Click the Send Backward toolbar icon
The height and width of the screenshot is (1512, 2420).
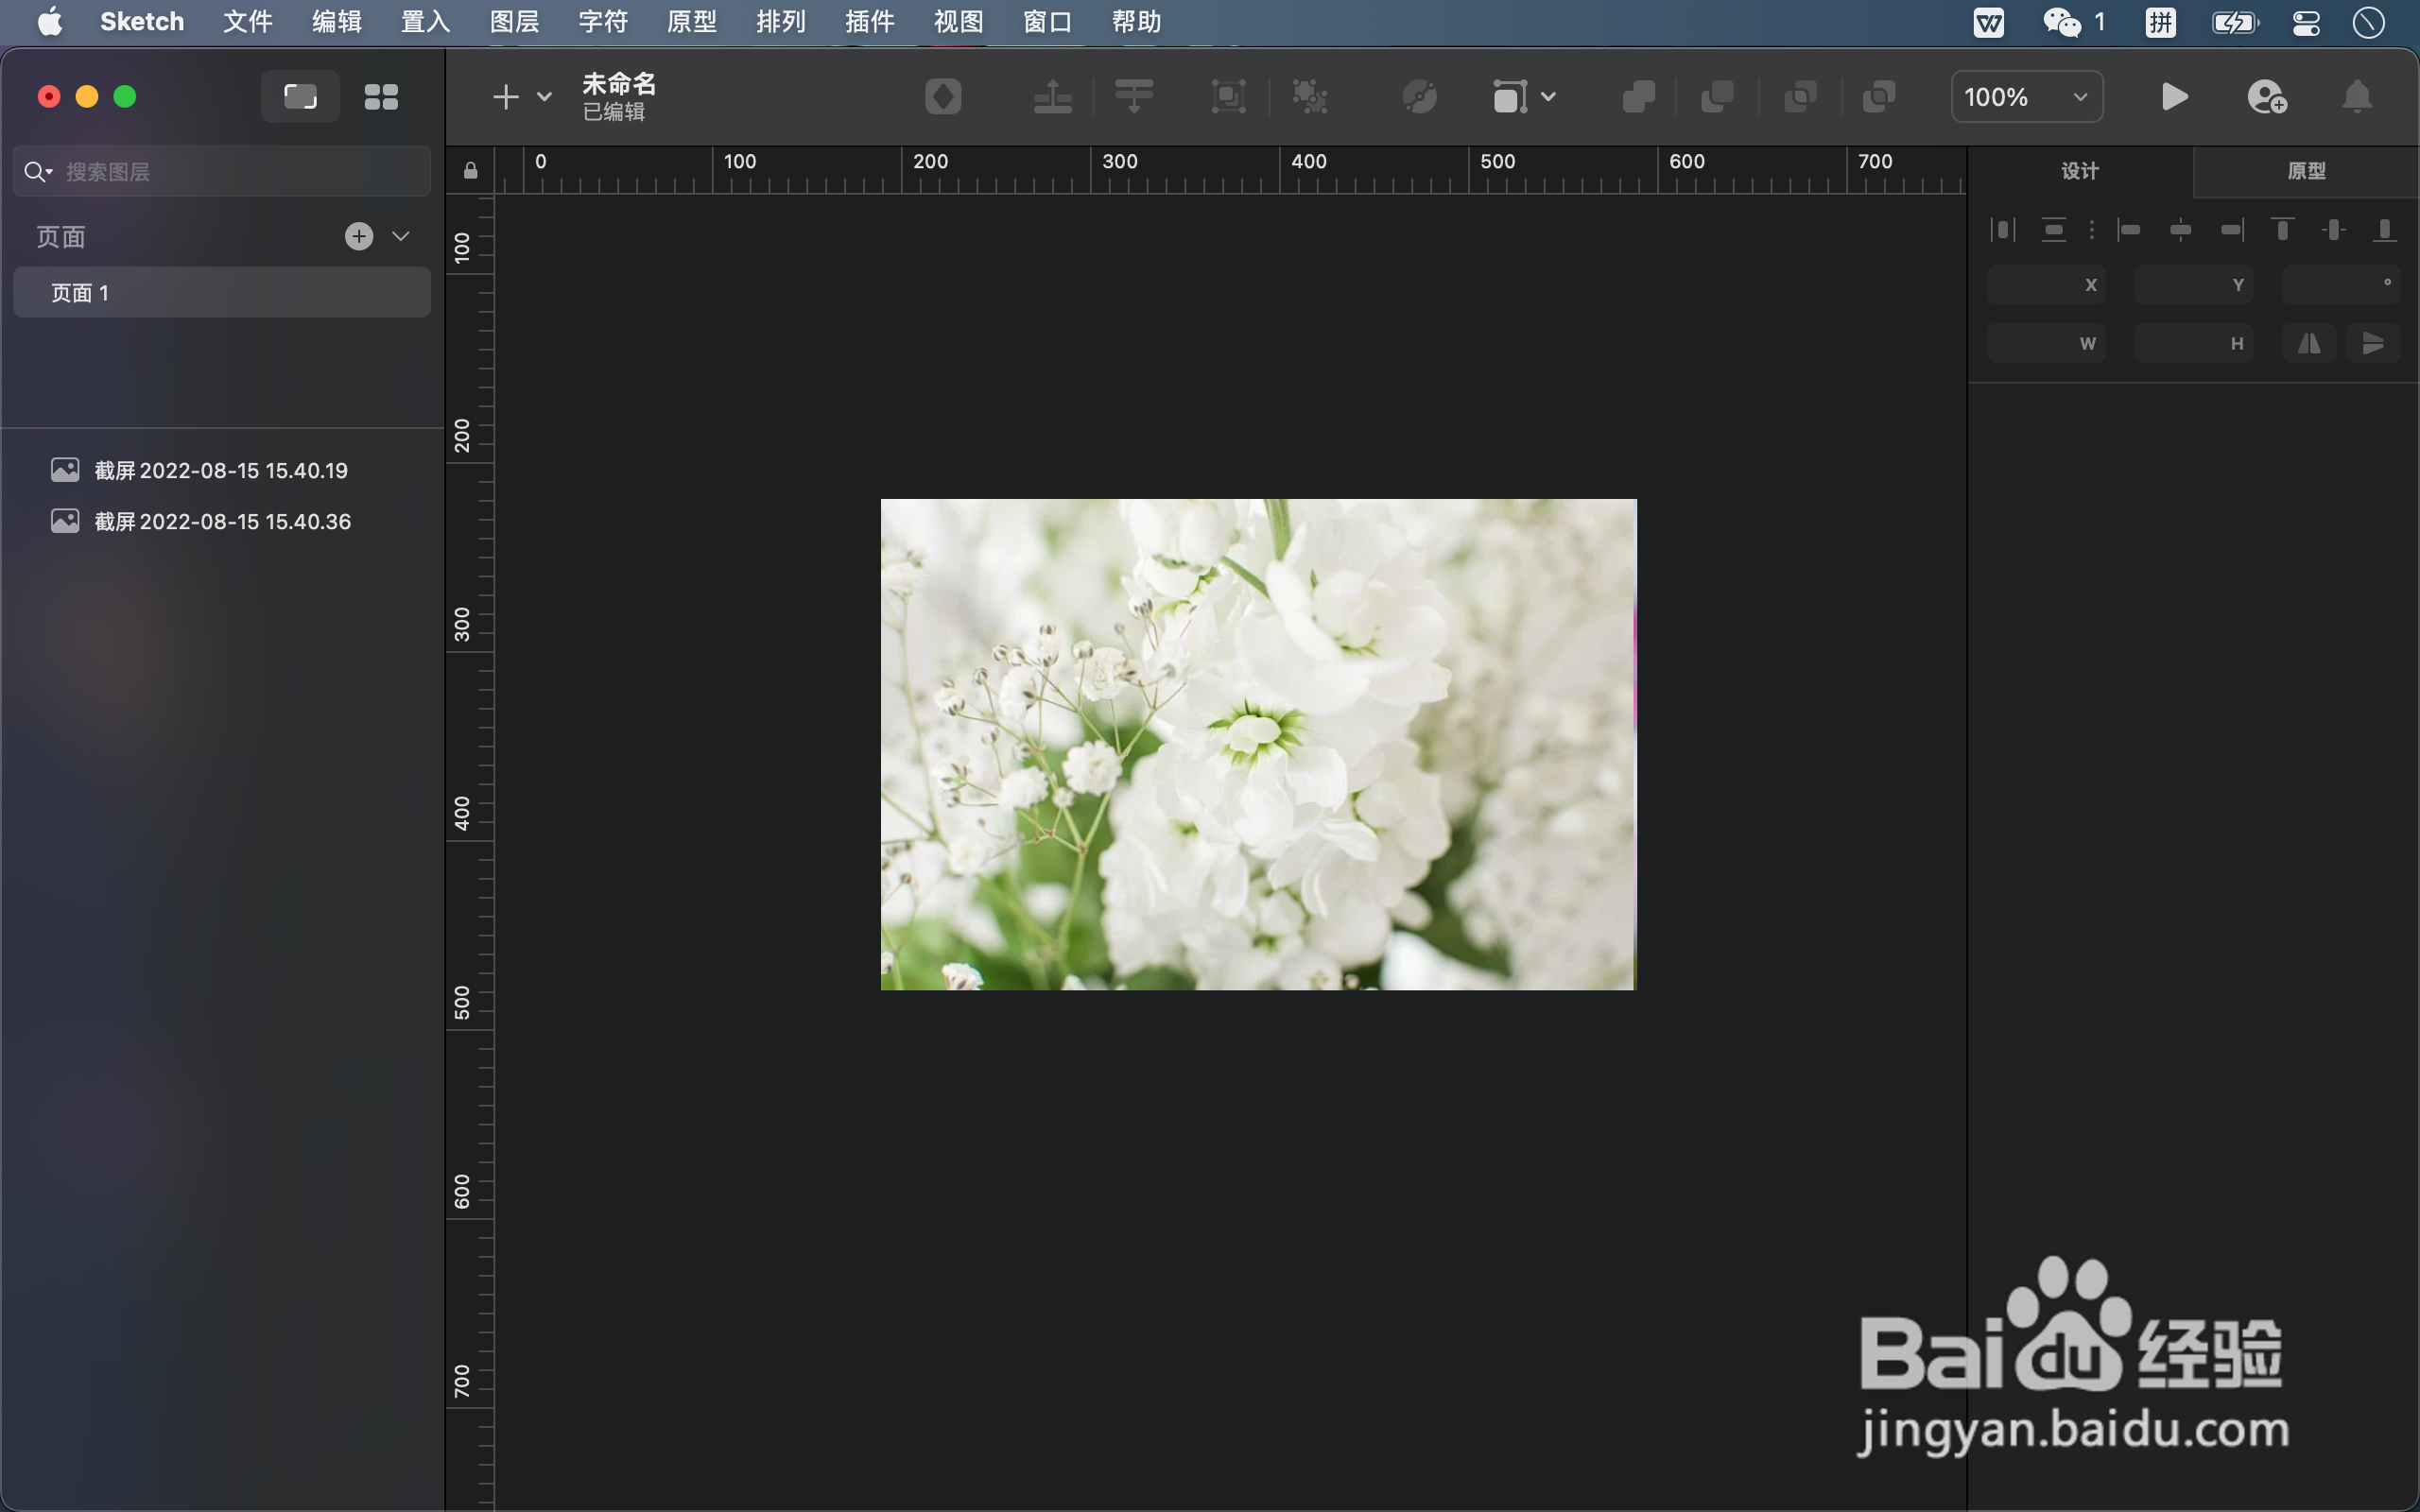(1134, 97)
